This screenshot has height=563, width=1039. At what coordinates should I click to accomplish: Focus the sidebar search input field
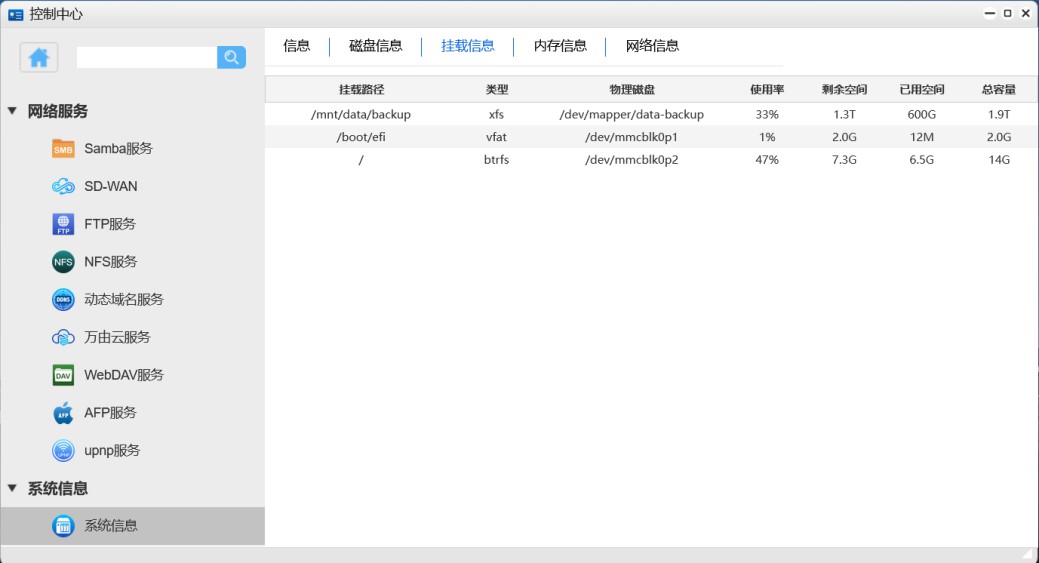click(x=146, y=58)
